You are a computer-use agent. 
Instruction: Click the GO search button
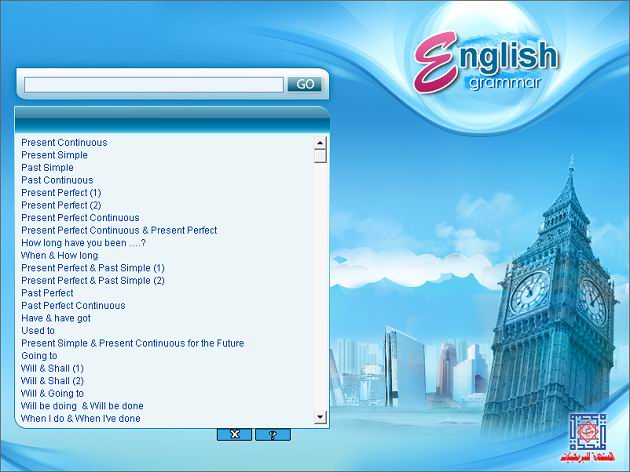(x=305, y=84)
